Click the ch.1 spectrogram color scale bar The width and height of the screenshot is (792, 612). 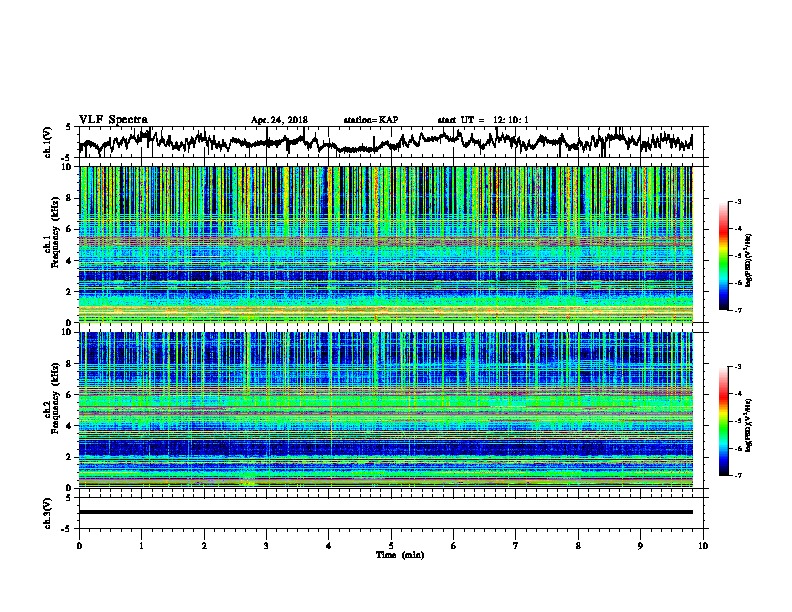click(x=723, y=256)
